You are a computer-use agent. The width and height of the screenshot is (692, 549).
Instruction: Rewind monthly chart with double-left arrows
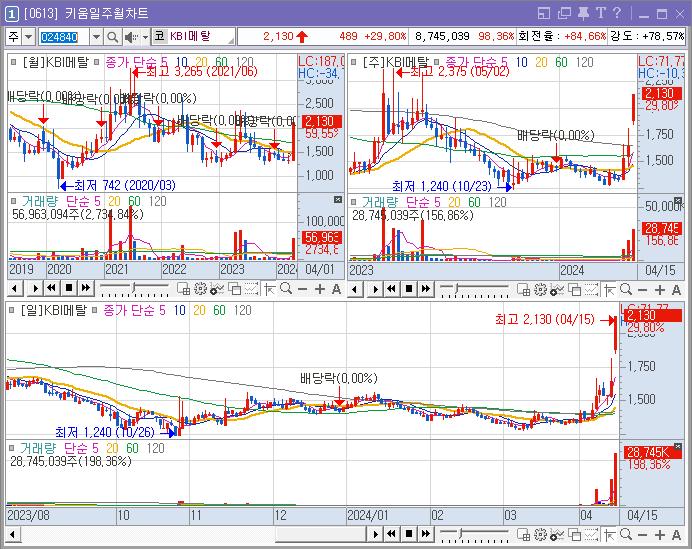[52, 289]
